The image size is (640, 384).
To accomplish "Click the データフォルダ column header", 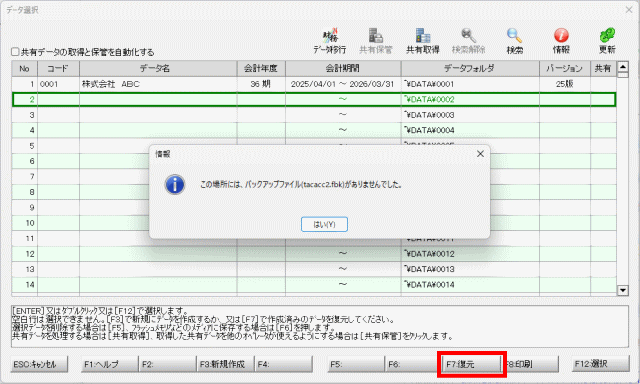I will (470, 69).
